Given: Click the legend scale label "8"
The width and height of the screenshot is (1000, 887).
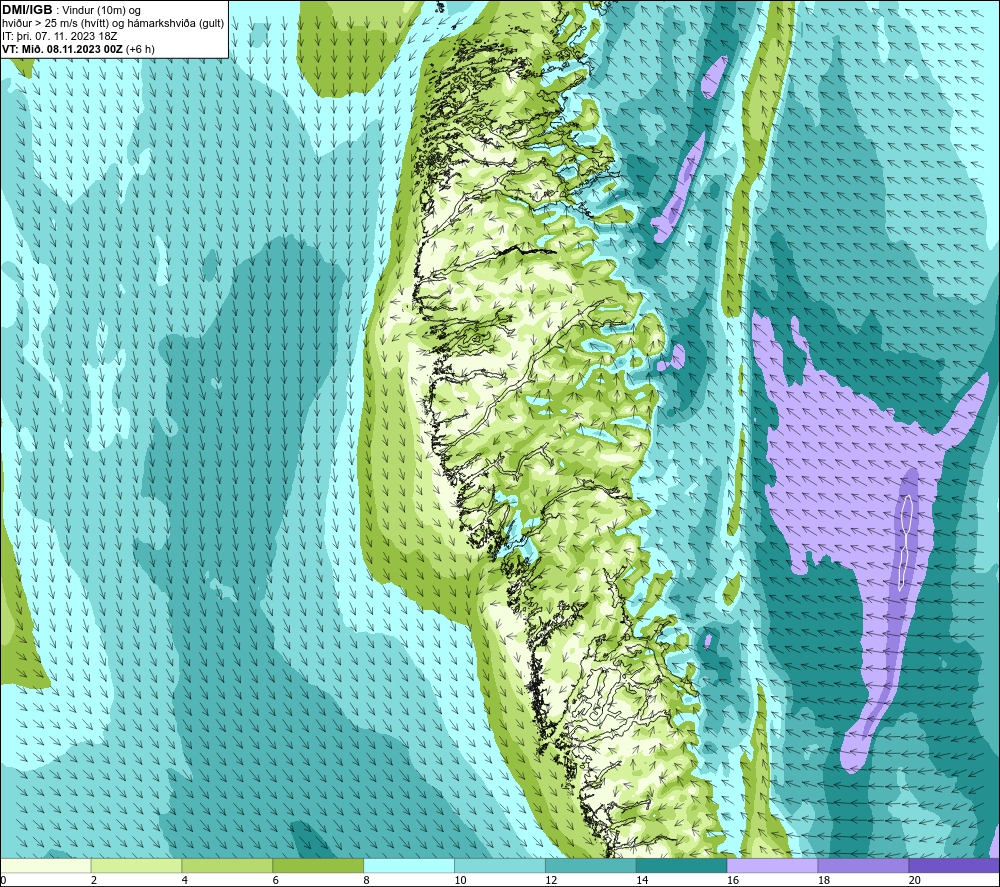Looking at the screenshot, I should [x=367, y=880].
